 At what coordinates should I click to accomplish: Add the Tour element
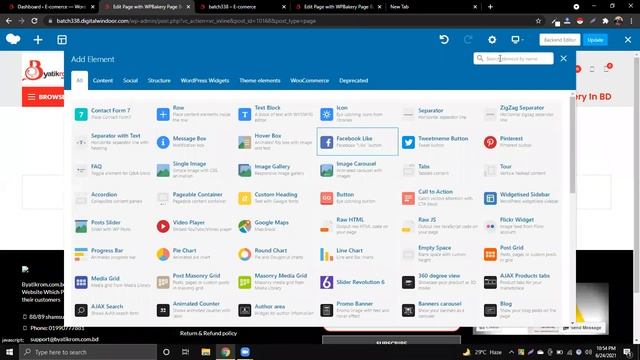(520, 170)
